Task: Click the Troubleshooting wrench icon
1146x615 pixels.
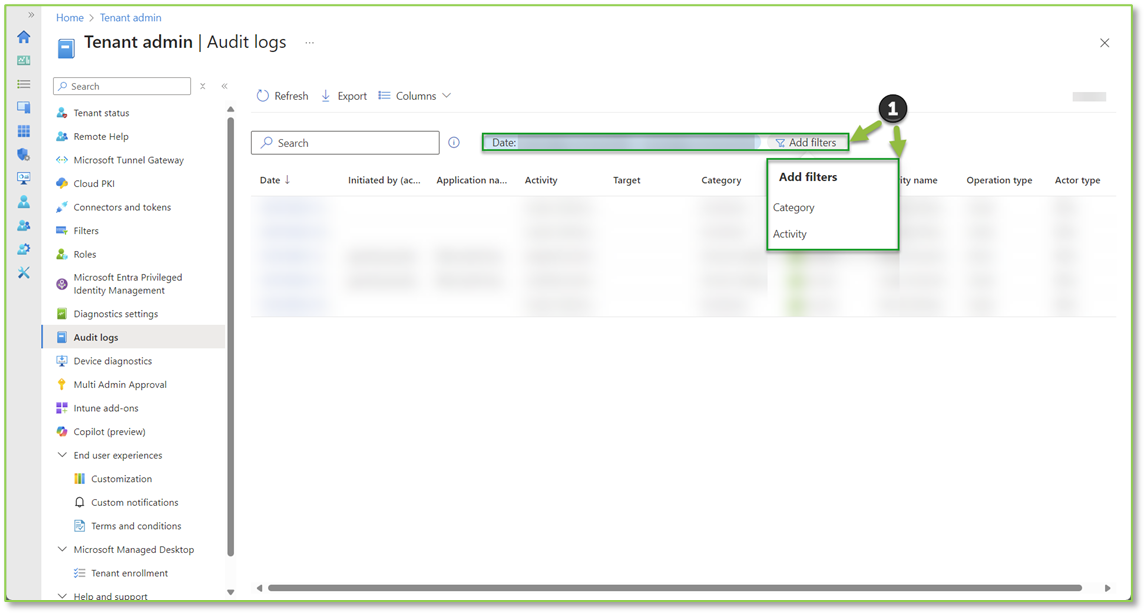Action: (x=24, y=272)
